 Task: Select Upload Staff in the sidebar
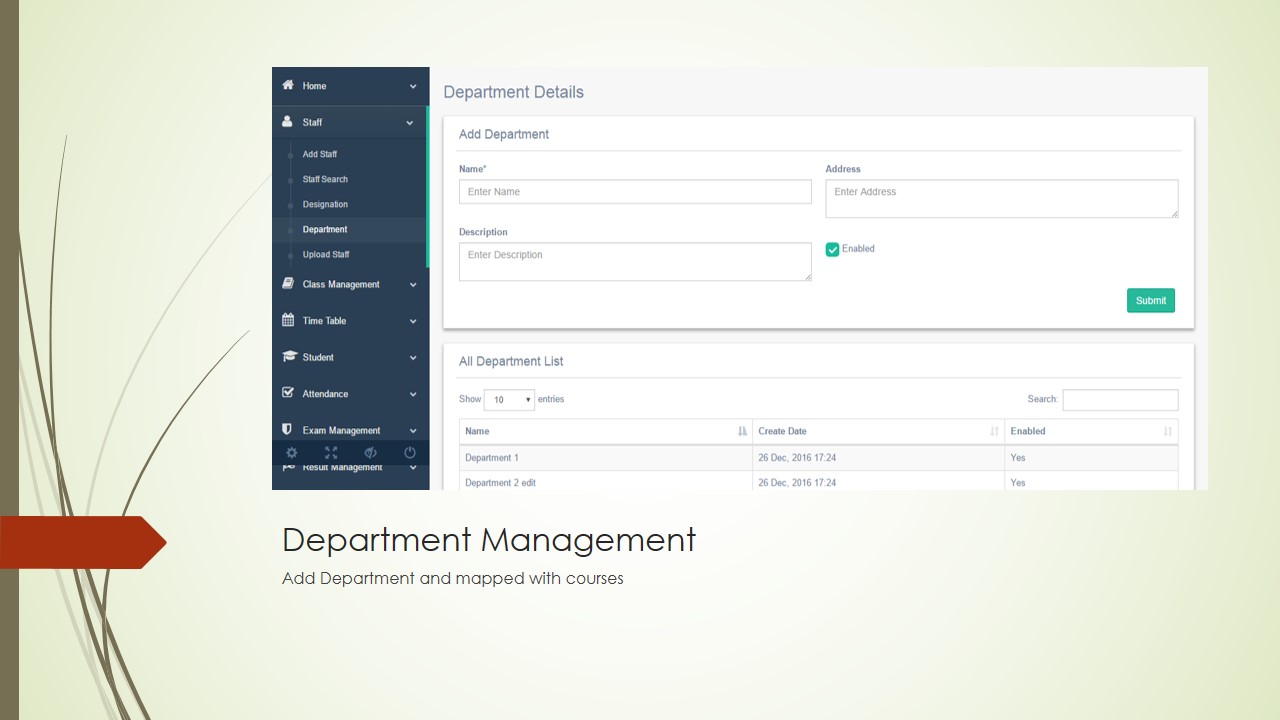point(326,254)
